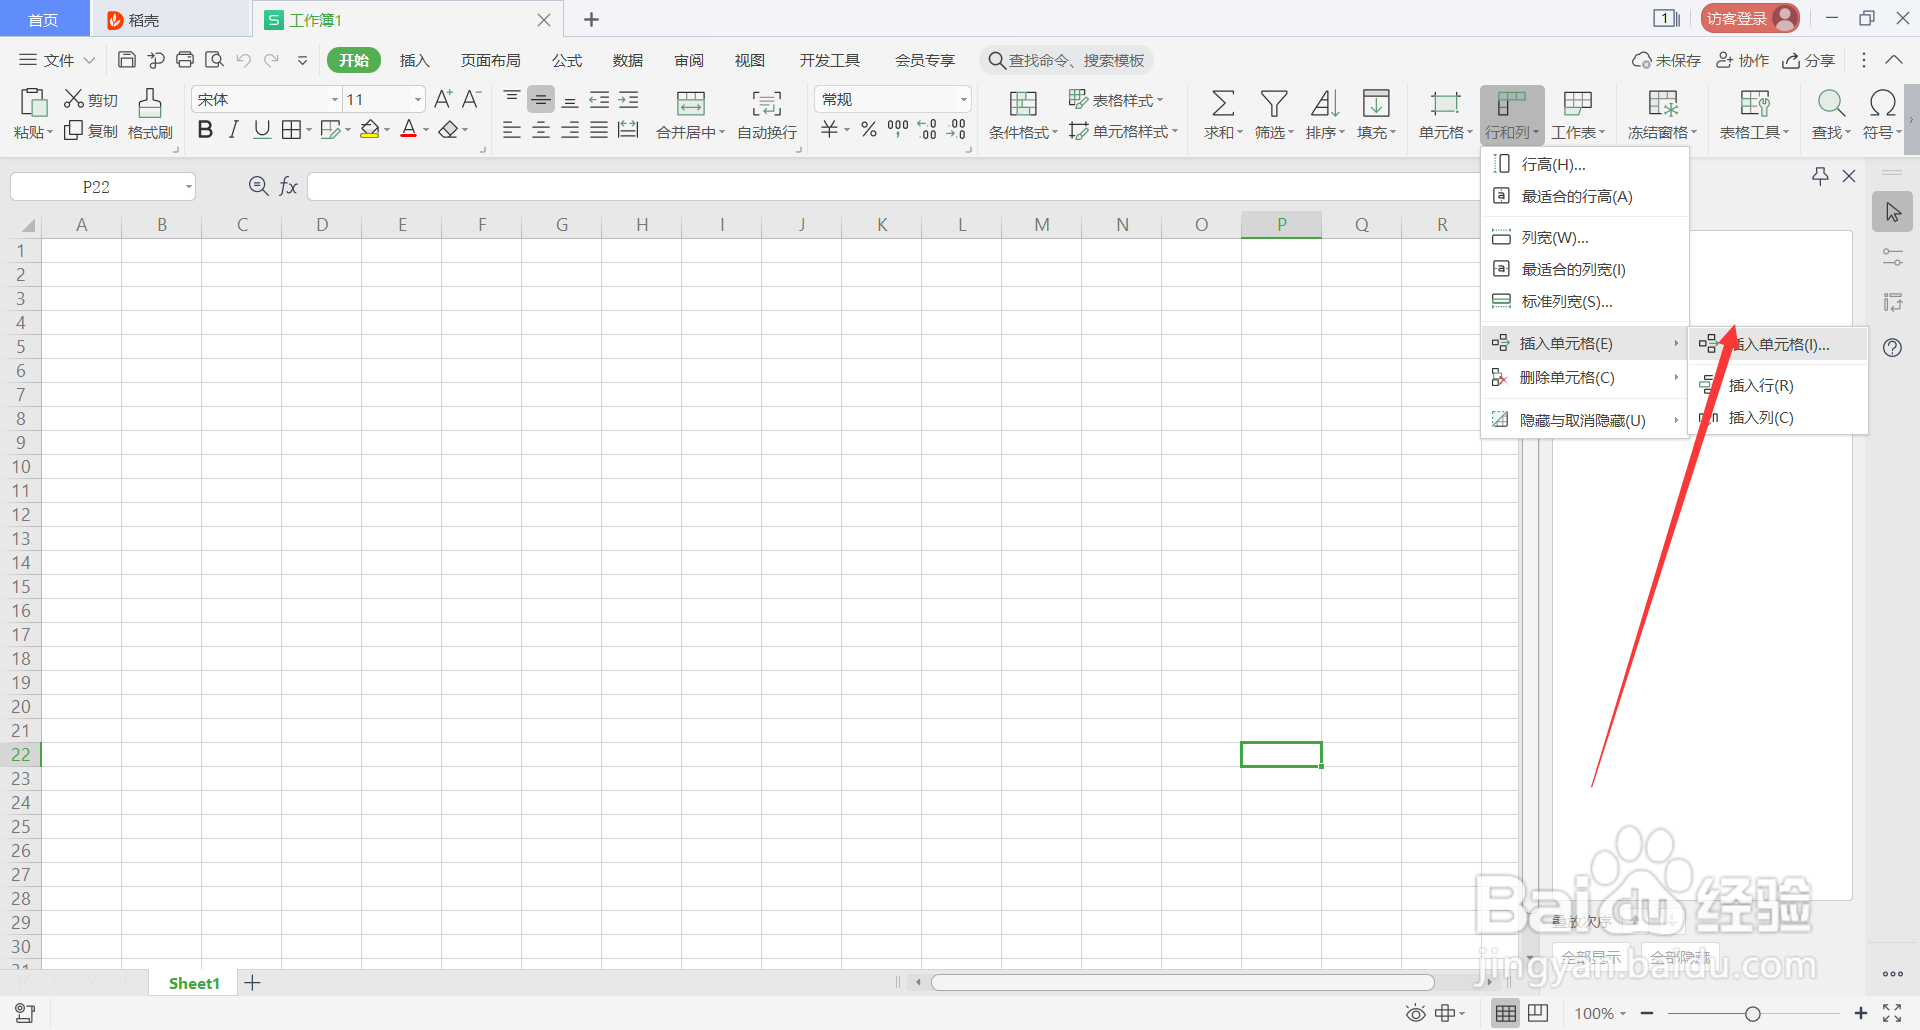Decrease font size with A- icon
1920x1030 pixels.
[472, 99]
